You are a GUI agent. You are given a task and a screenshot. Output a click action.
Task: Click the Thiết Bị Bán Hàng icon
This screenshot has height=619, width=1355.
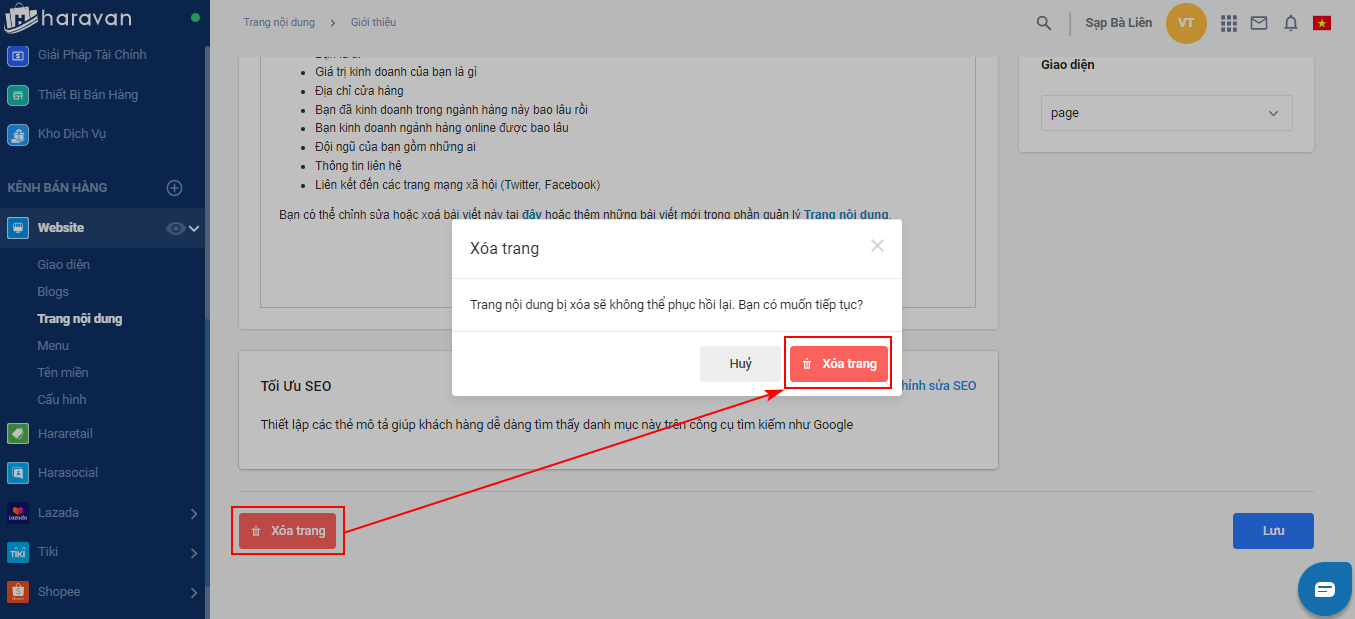(17, 95)
